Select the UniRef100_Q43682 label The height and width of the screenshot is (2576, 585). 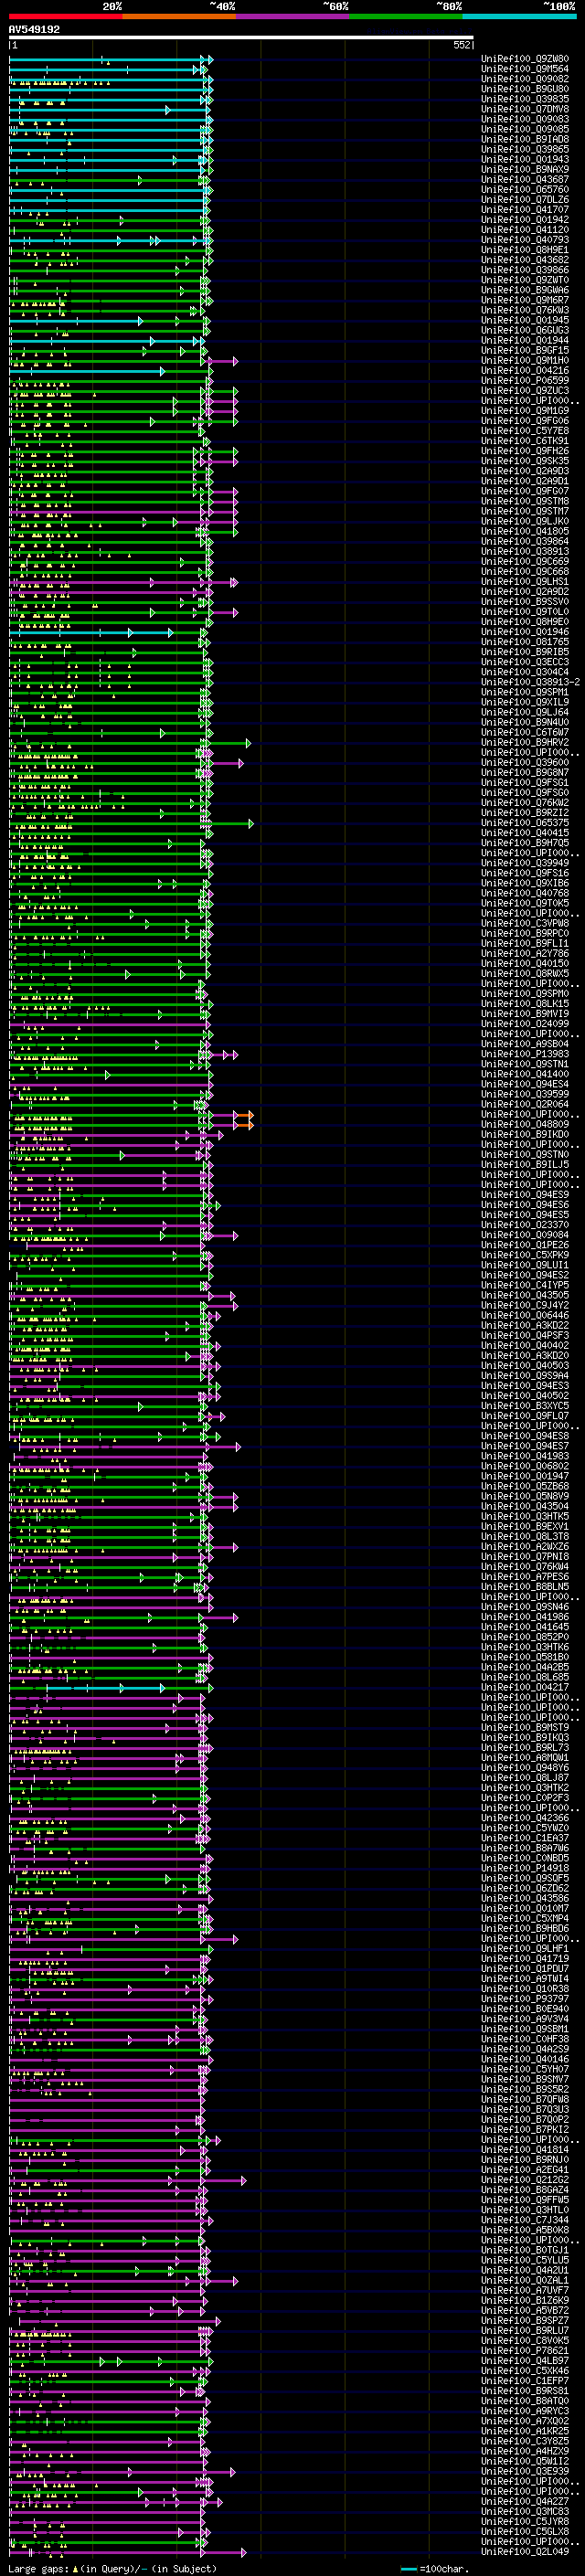click(525, 260)
